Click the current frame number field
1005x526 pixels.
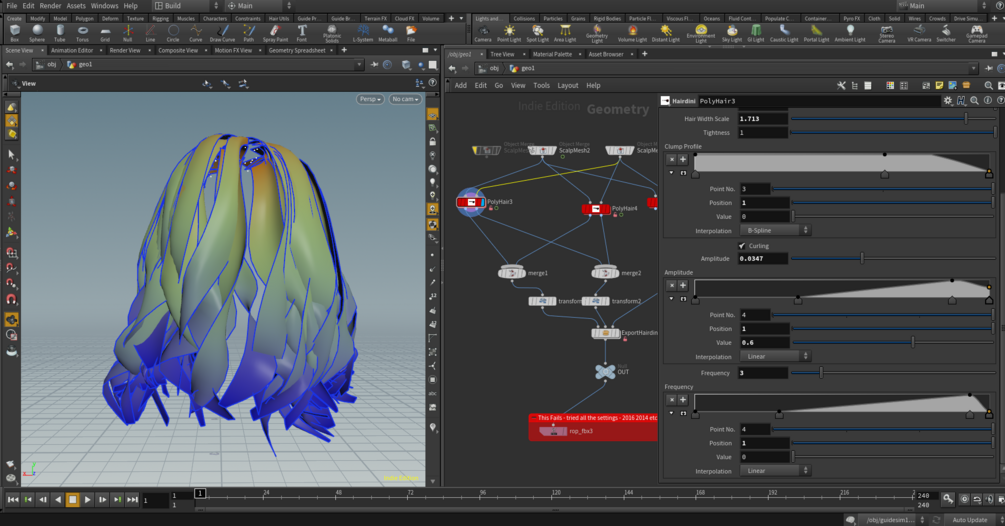(x=154, y=500)
